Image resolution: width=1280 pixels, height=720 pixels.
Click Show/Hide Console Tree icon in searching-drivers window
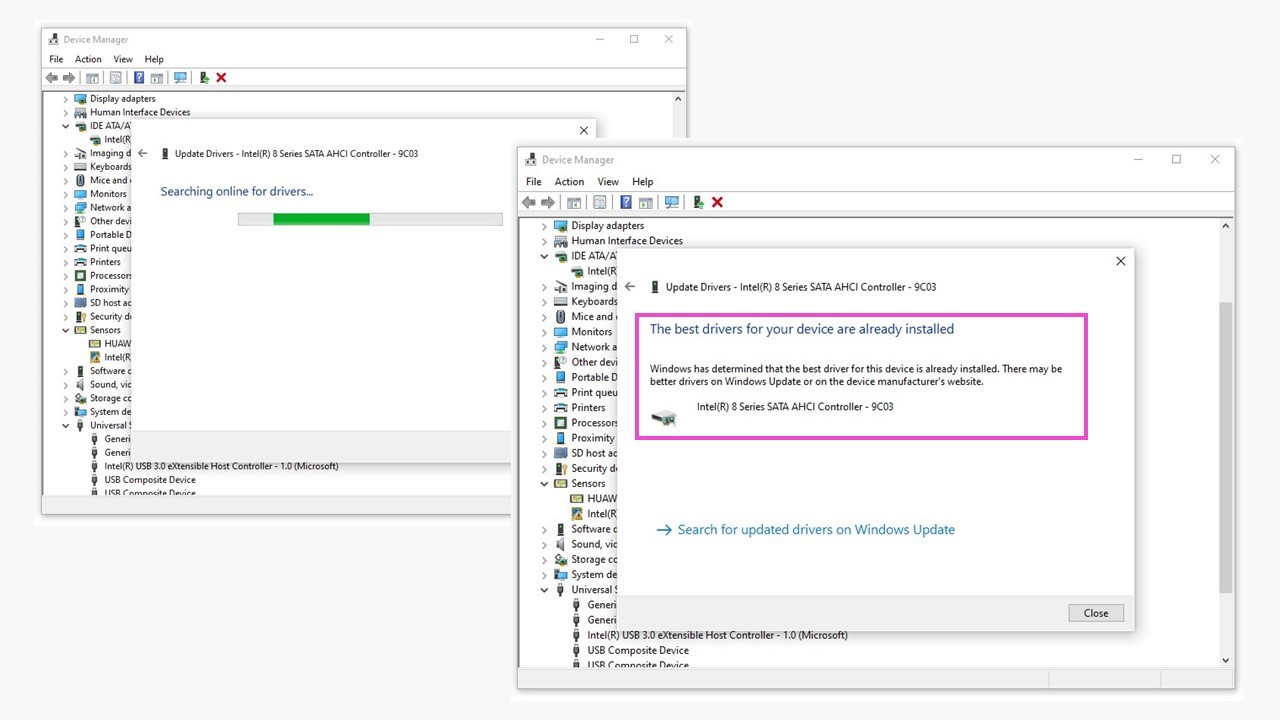[93, 78]
